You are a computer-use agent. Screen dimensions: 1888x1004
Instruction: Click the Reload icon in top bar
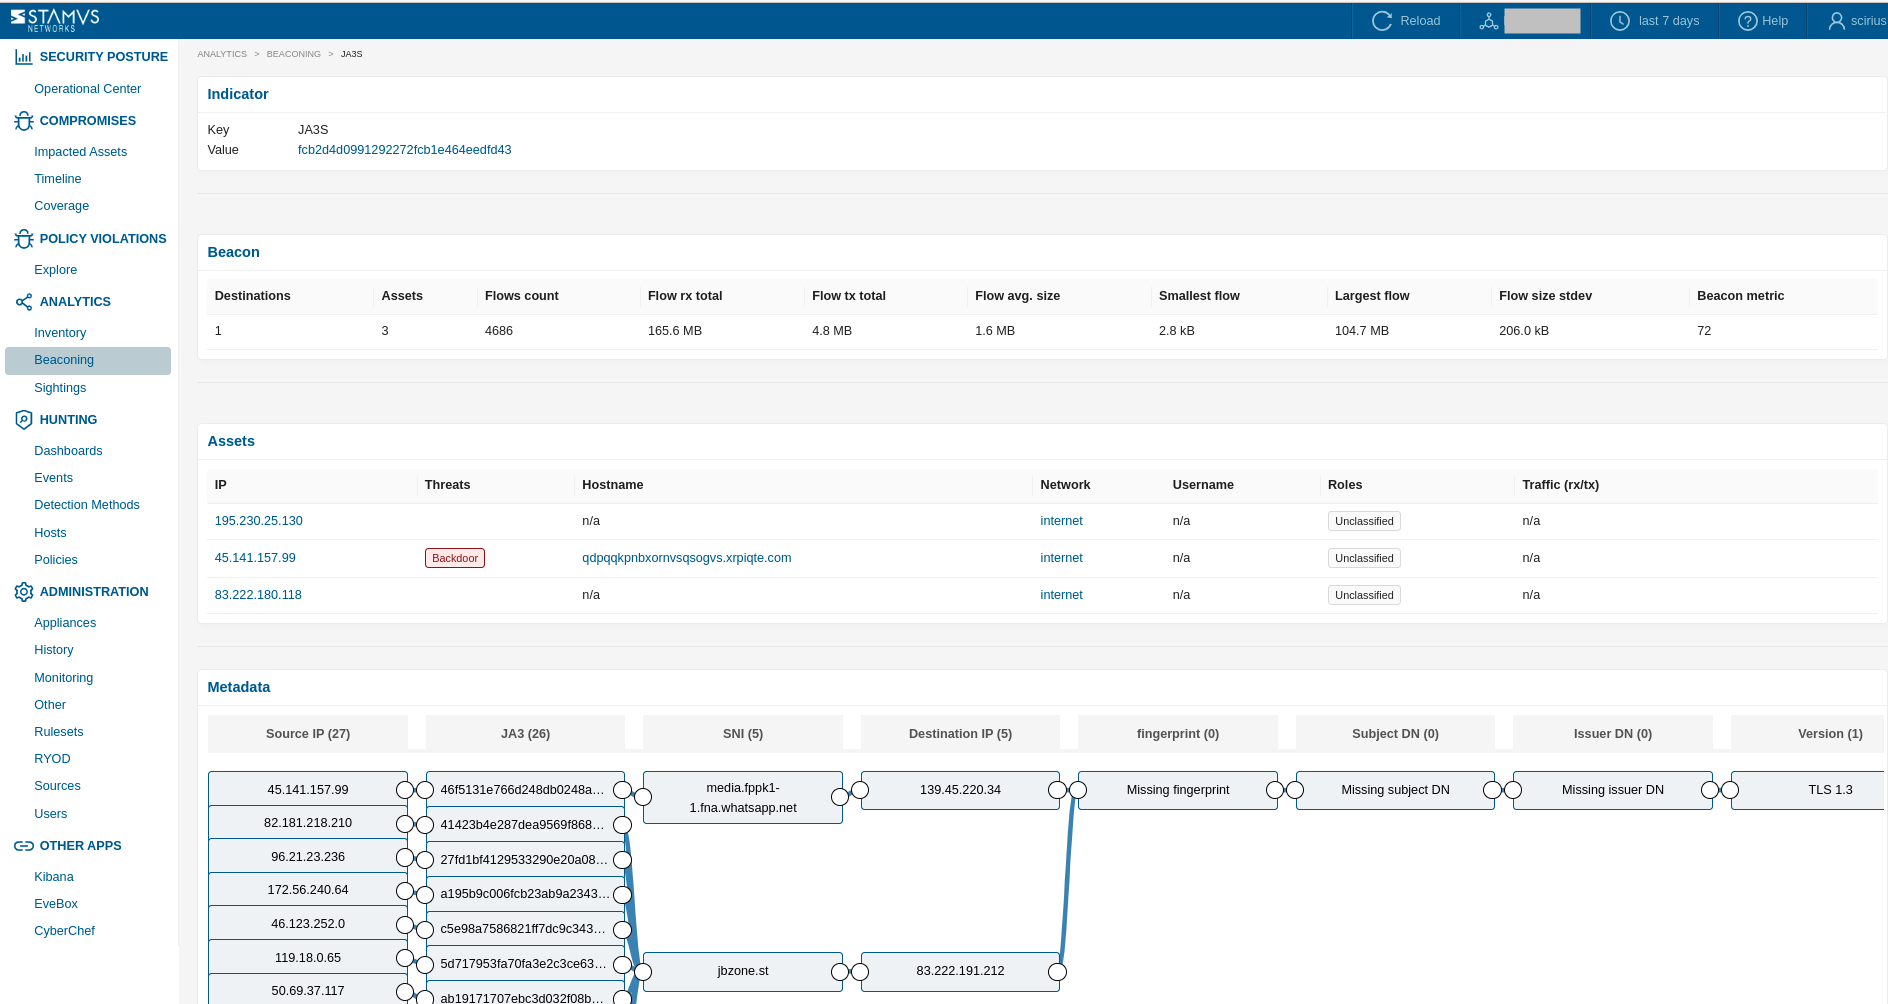(x=1382, y=21)
